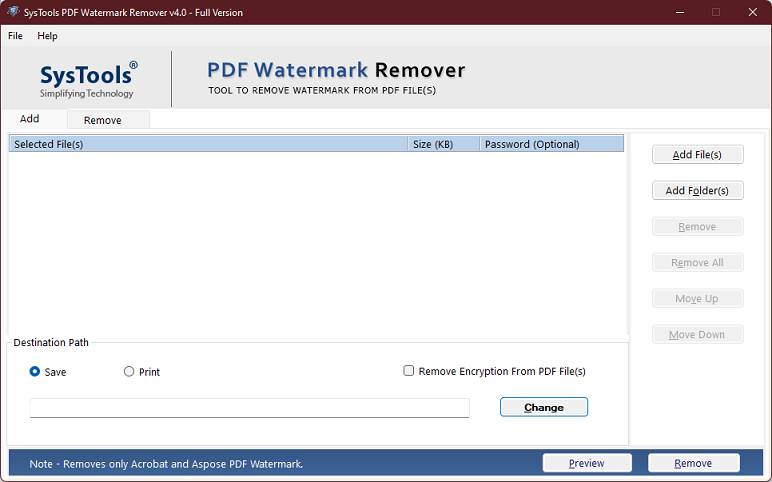Click the SysTools Simplifying Technology logo

pyautogui.click(x=88, y=79)
